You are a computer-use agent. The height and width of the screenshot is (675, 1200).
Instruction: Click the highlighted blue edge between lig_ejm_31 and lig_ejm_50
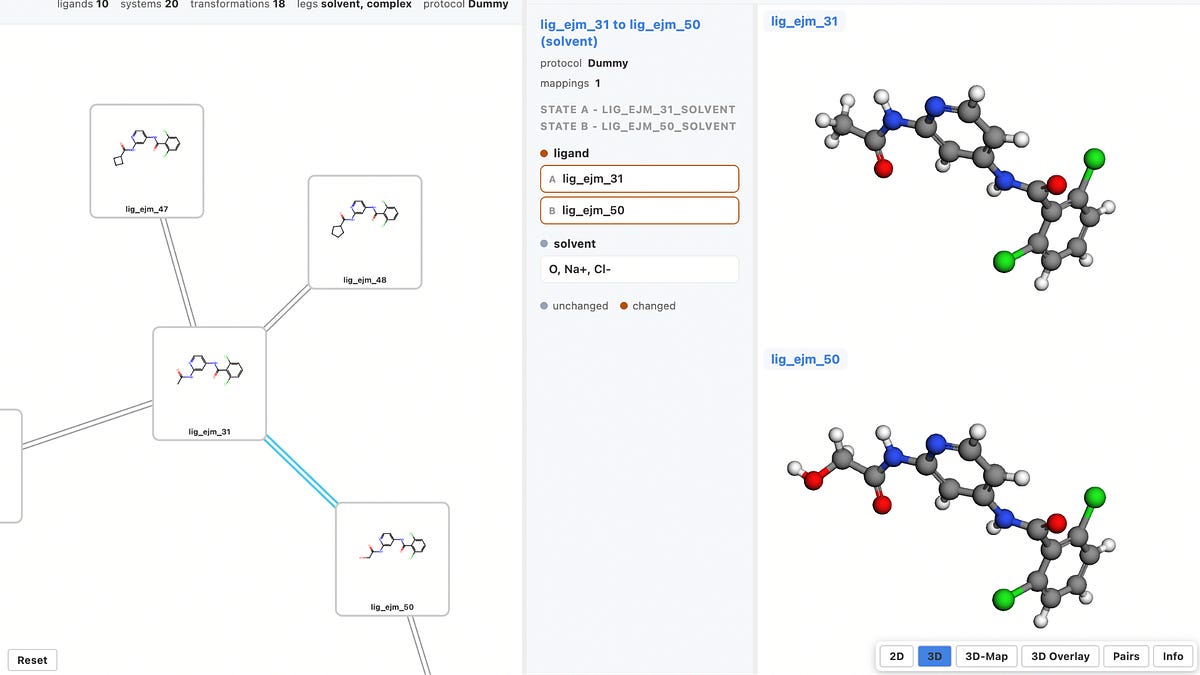click(301, 472)
